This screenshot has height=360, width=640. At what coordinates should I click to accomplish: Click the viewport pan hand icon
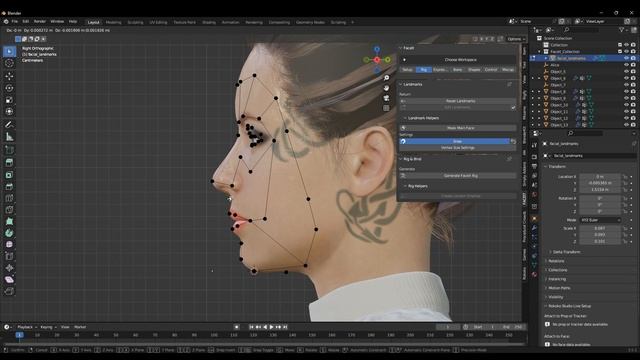(x=386, y=88)
